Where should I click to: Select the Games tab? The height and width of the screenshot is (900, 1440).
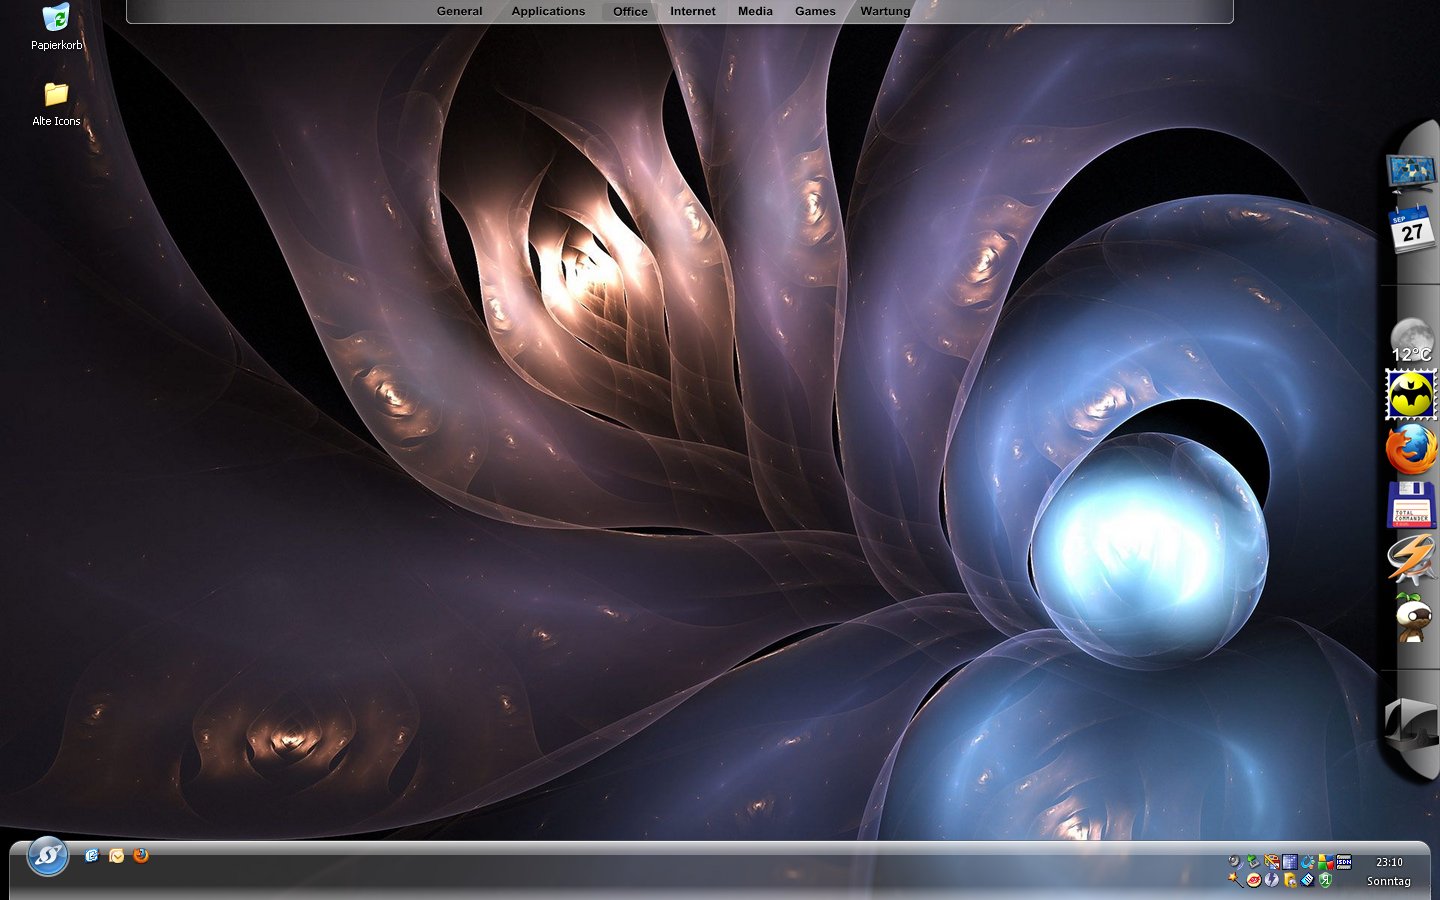click(x=815, y=11)
